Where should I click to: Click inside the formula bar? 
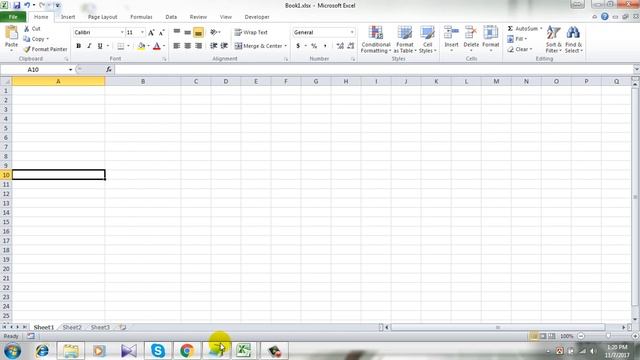point(373,70)
